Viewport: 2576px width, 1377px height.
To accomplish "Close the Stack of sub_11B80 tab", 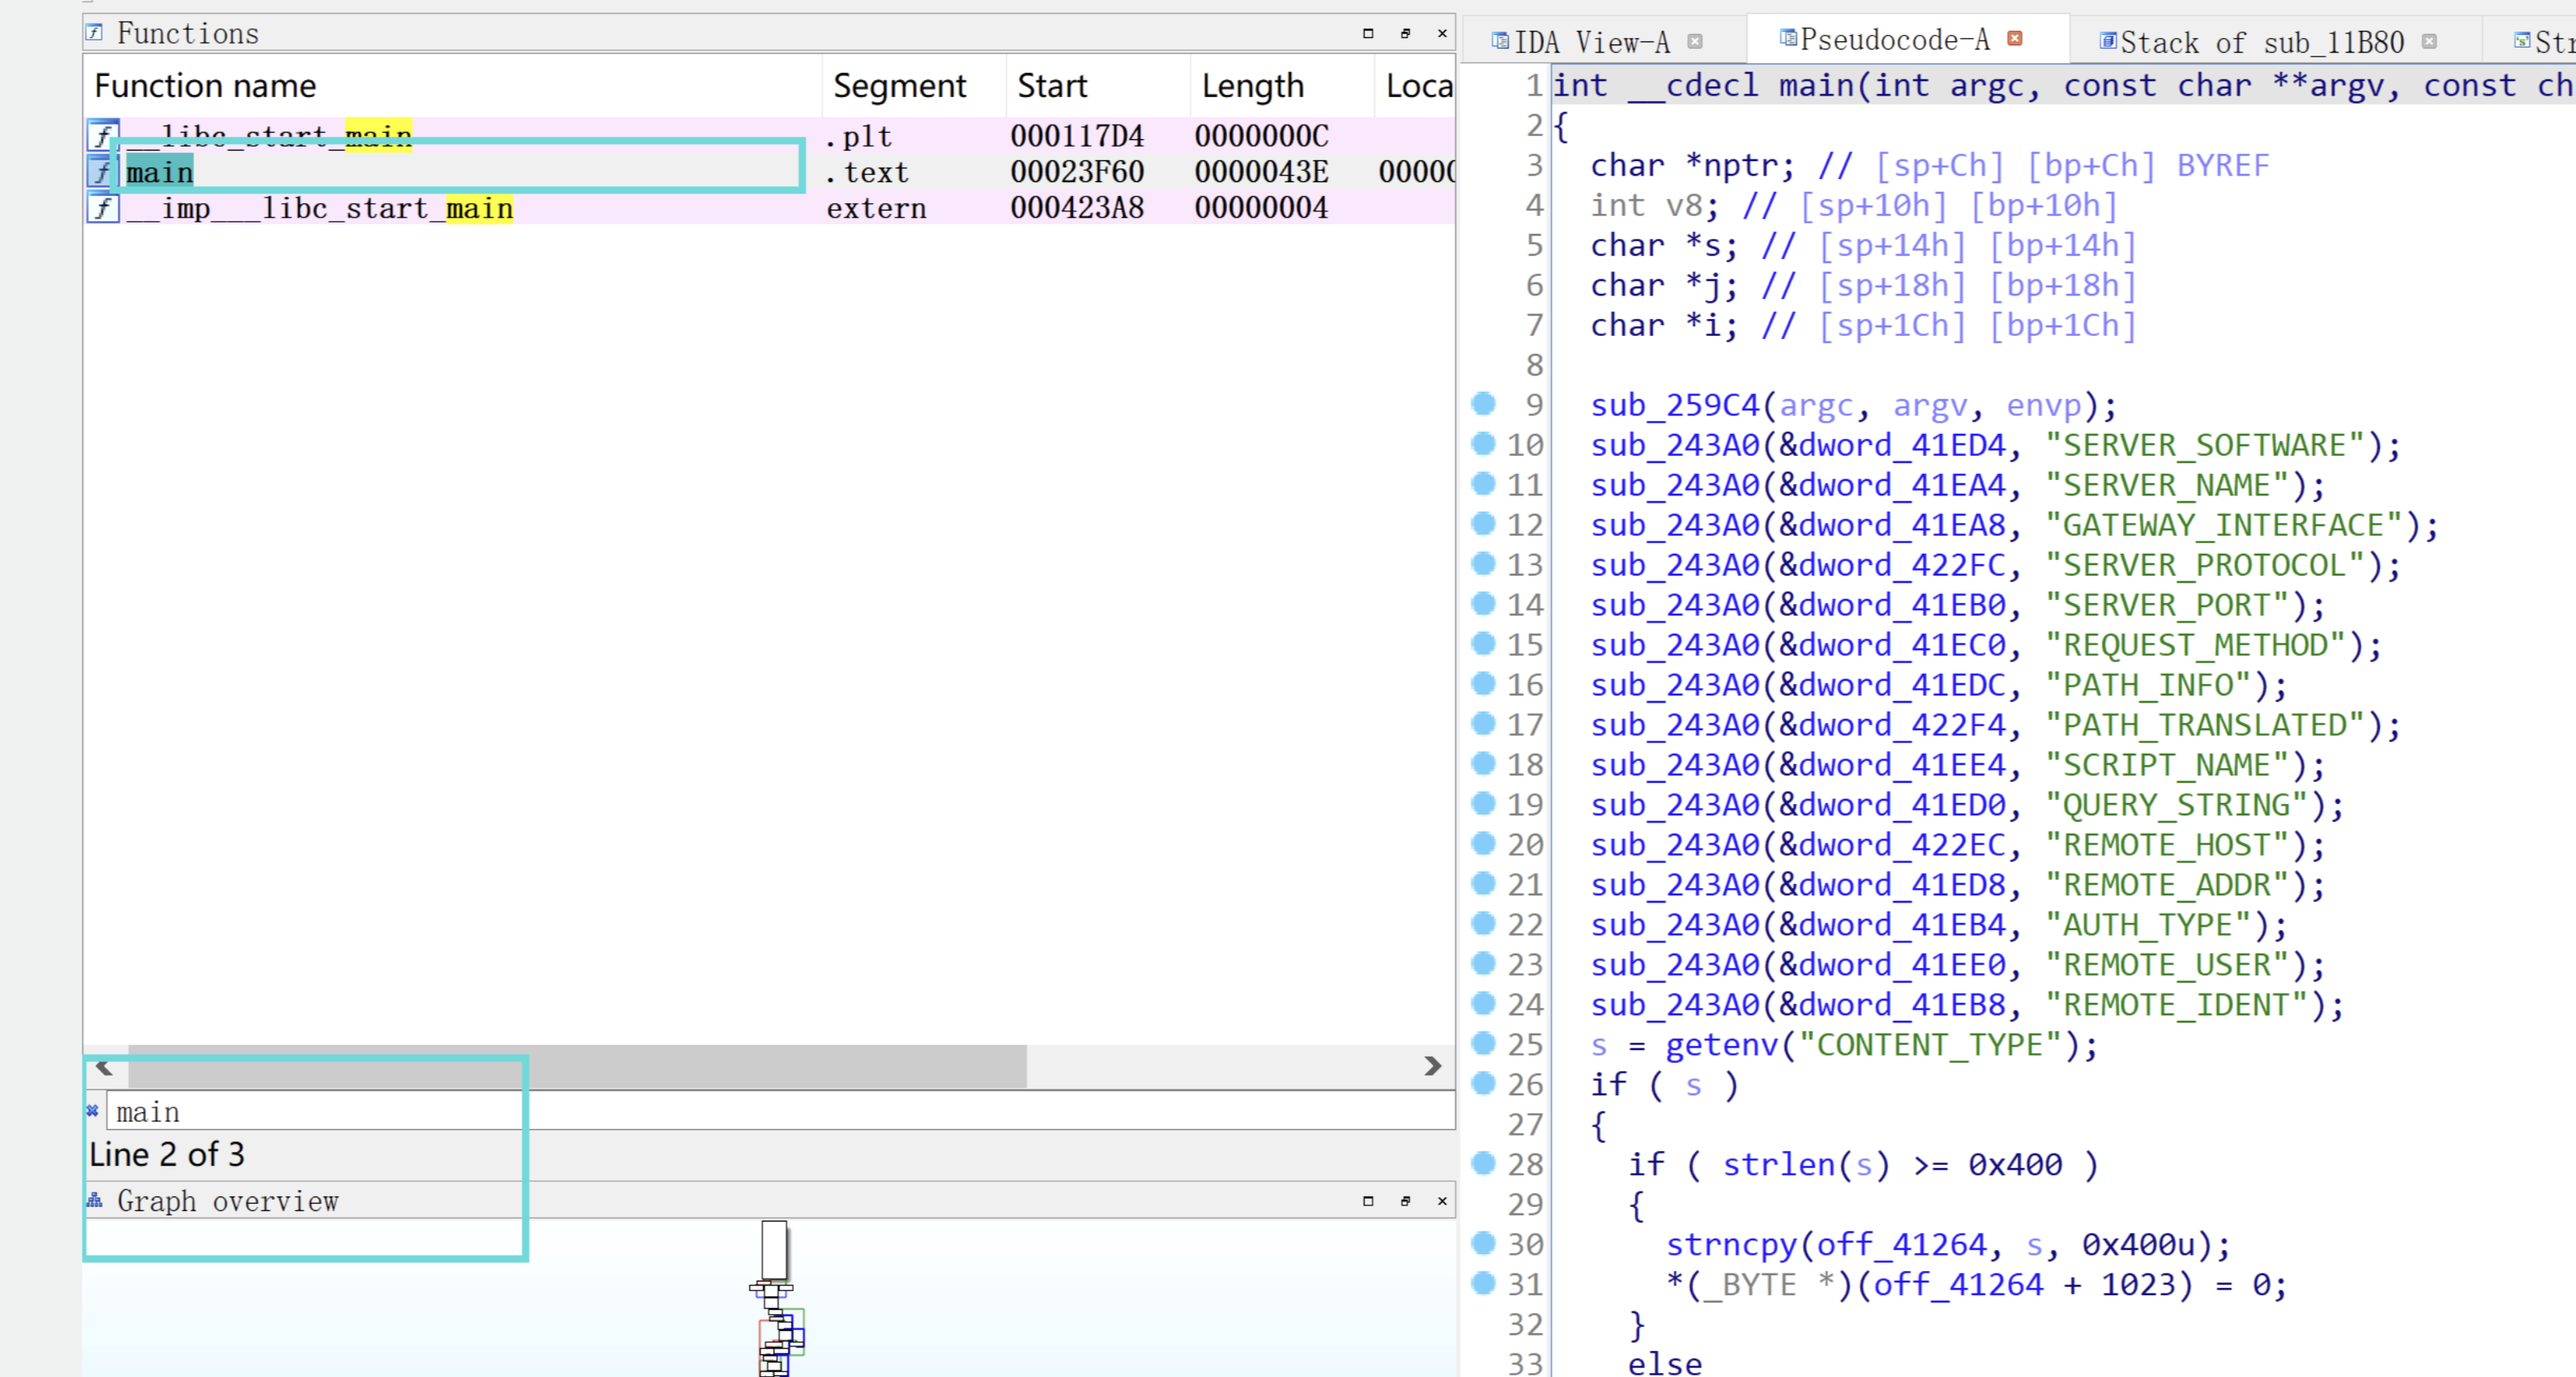I will tap(2430, 41).
